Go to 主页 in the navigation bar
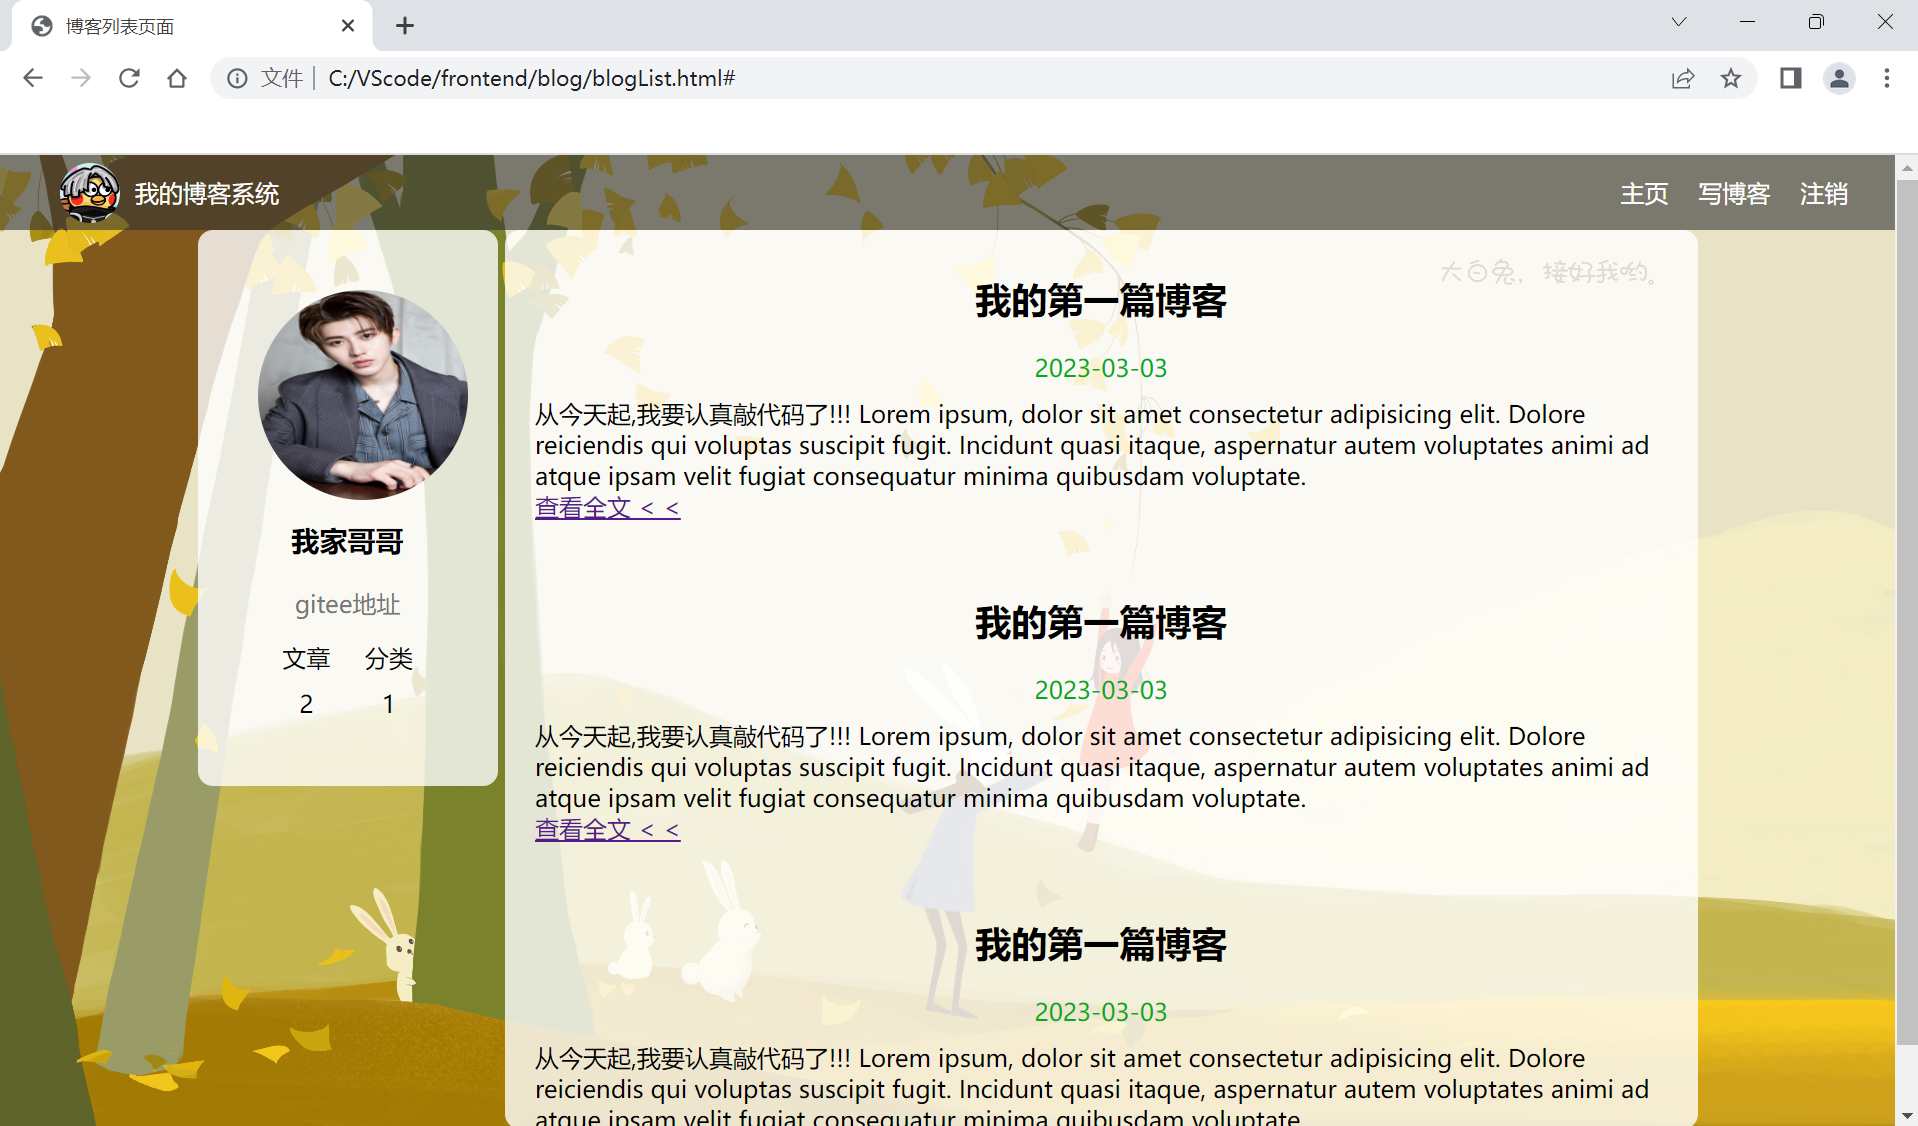1918x1126 pixels. coord(1644,194)
